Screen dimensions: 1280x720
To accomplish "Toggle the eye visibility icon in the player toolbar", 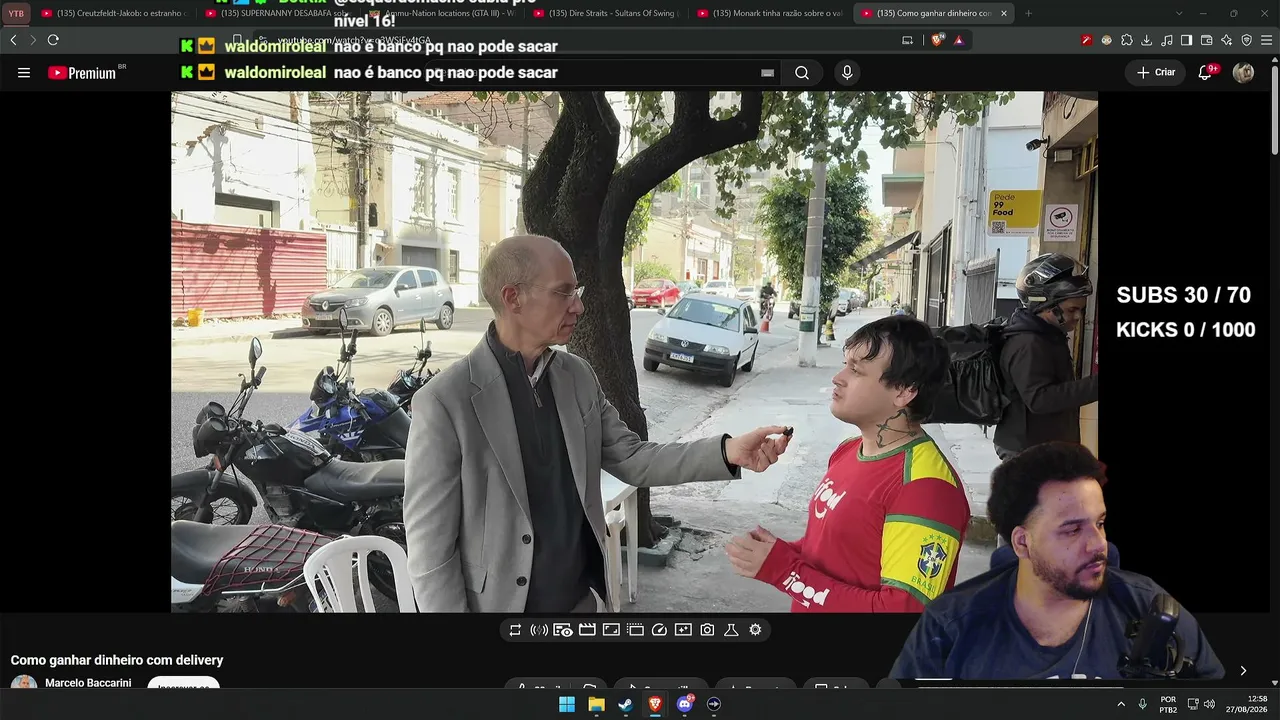I will coord(563,630).
